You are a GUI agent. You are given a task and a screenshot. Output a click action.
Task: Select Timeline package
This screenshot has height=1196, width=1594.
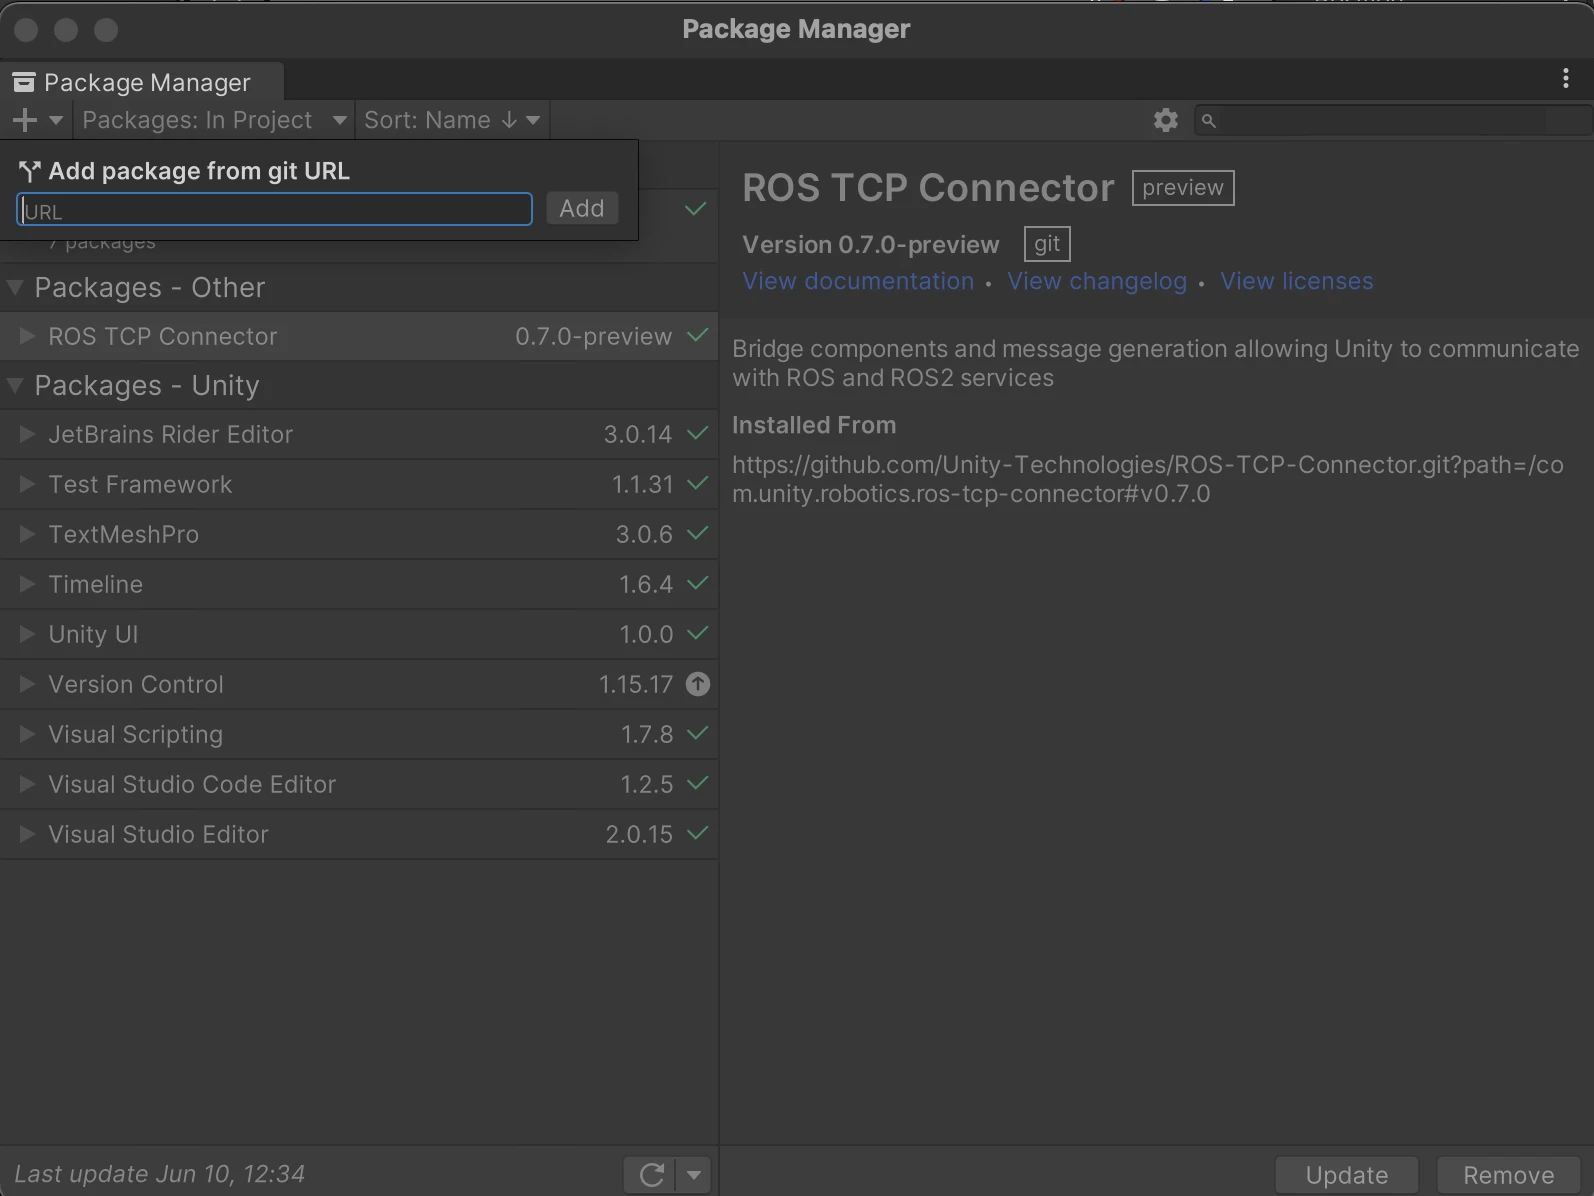359,584
